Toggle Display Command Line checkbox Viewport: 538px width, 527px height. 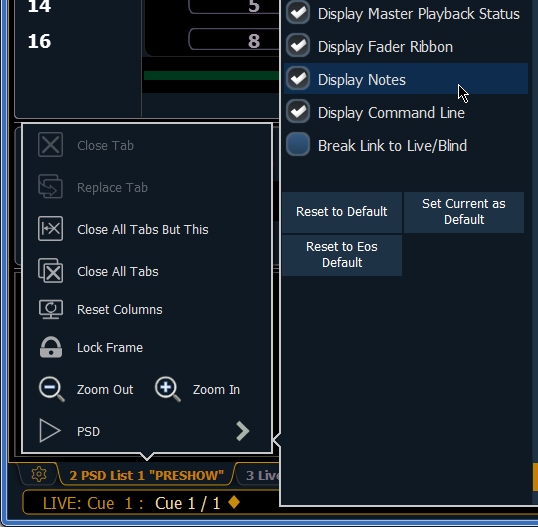point(298,112)
